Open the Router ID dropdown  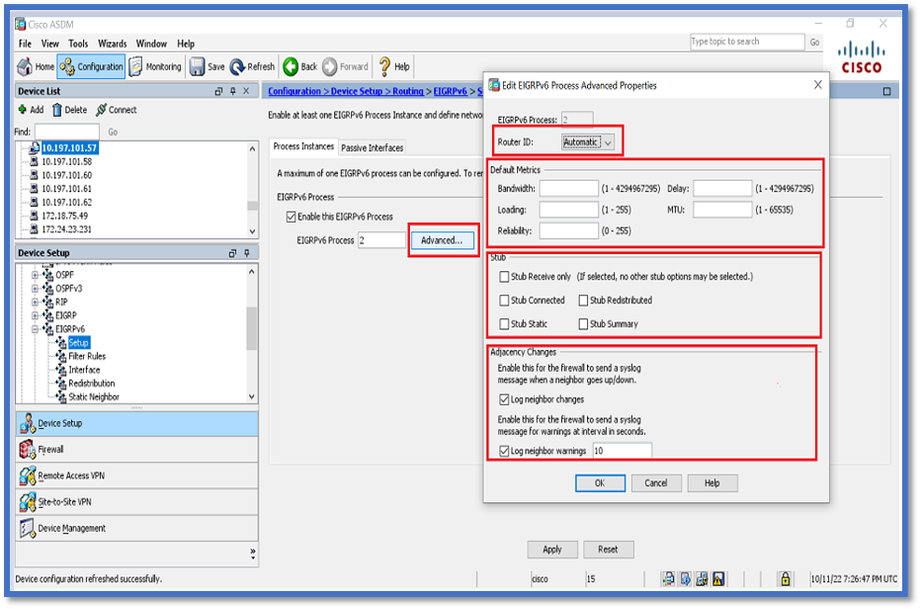pyautogui.click(x=588, y=142)
